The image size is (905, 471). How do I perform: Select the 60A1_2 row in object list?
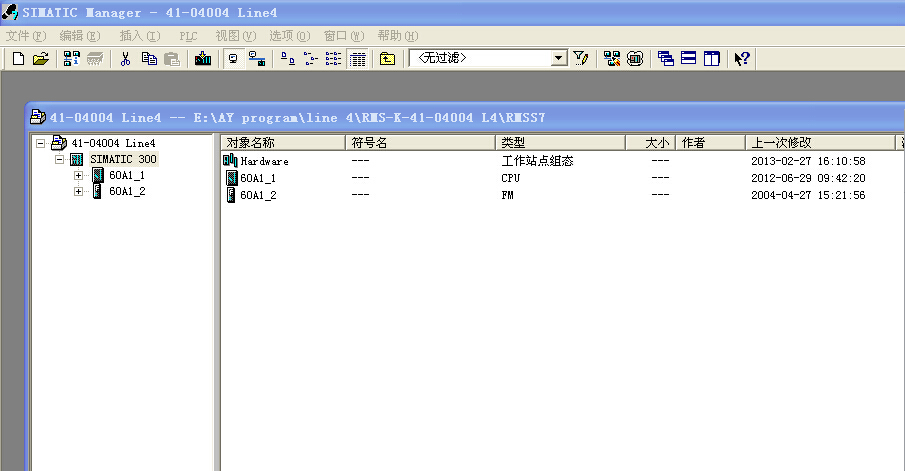pyautogui.click(x=258, y=195)
